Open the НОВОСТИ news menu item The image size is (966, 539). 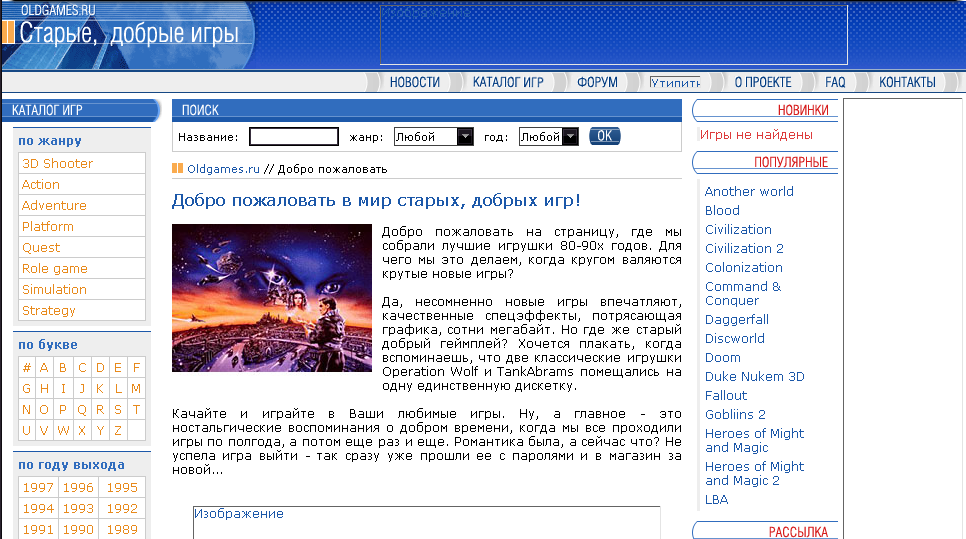pos(415,82)
